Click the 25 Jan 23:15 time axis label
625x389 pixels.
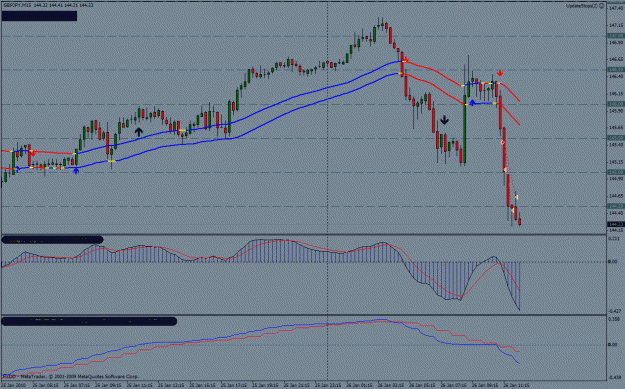tap(328, 385)
